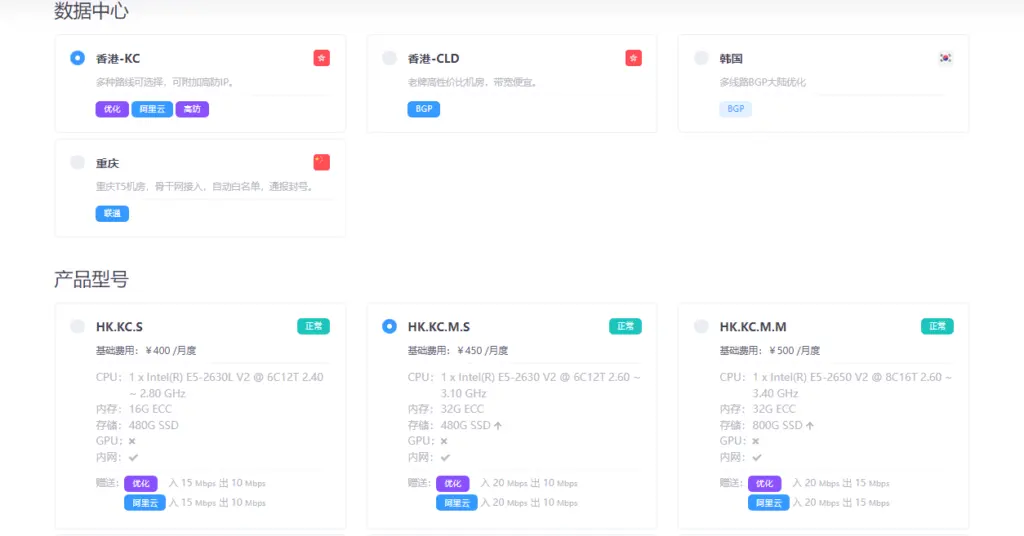
Task: Select the 韩国 data center option
Action: (701, 58)
